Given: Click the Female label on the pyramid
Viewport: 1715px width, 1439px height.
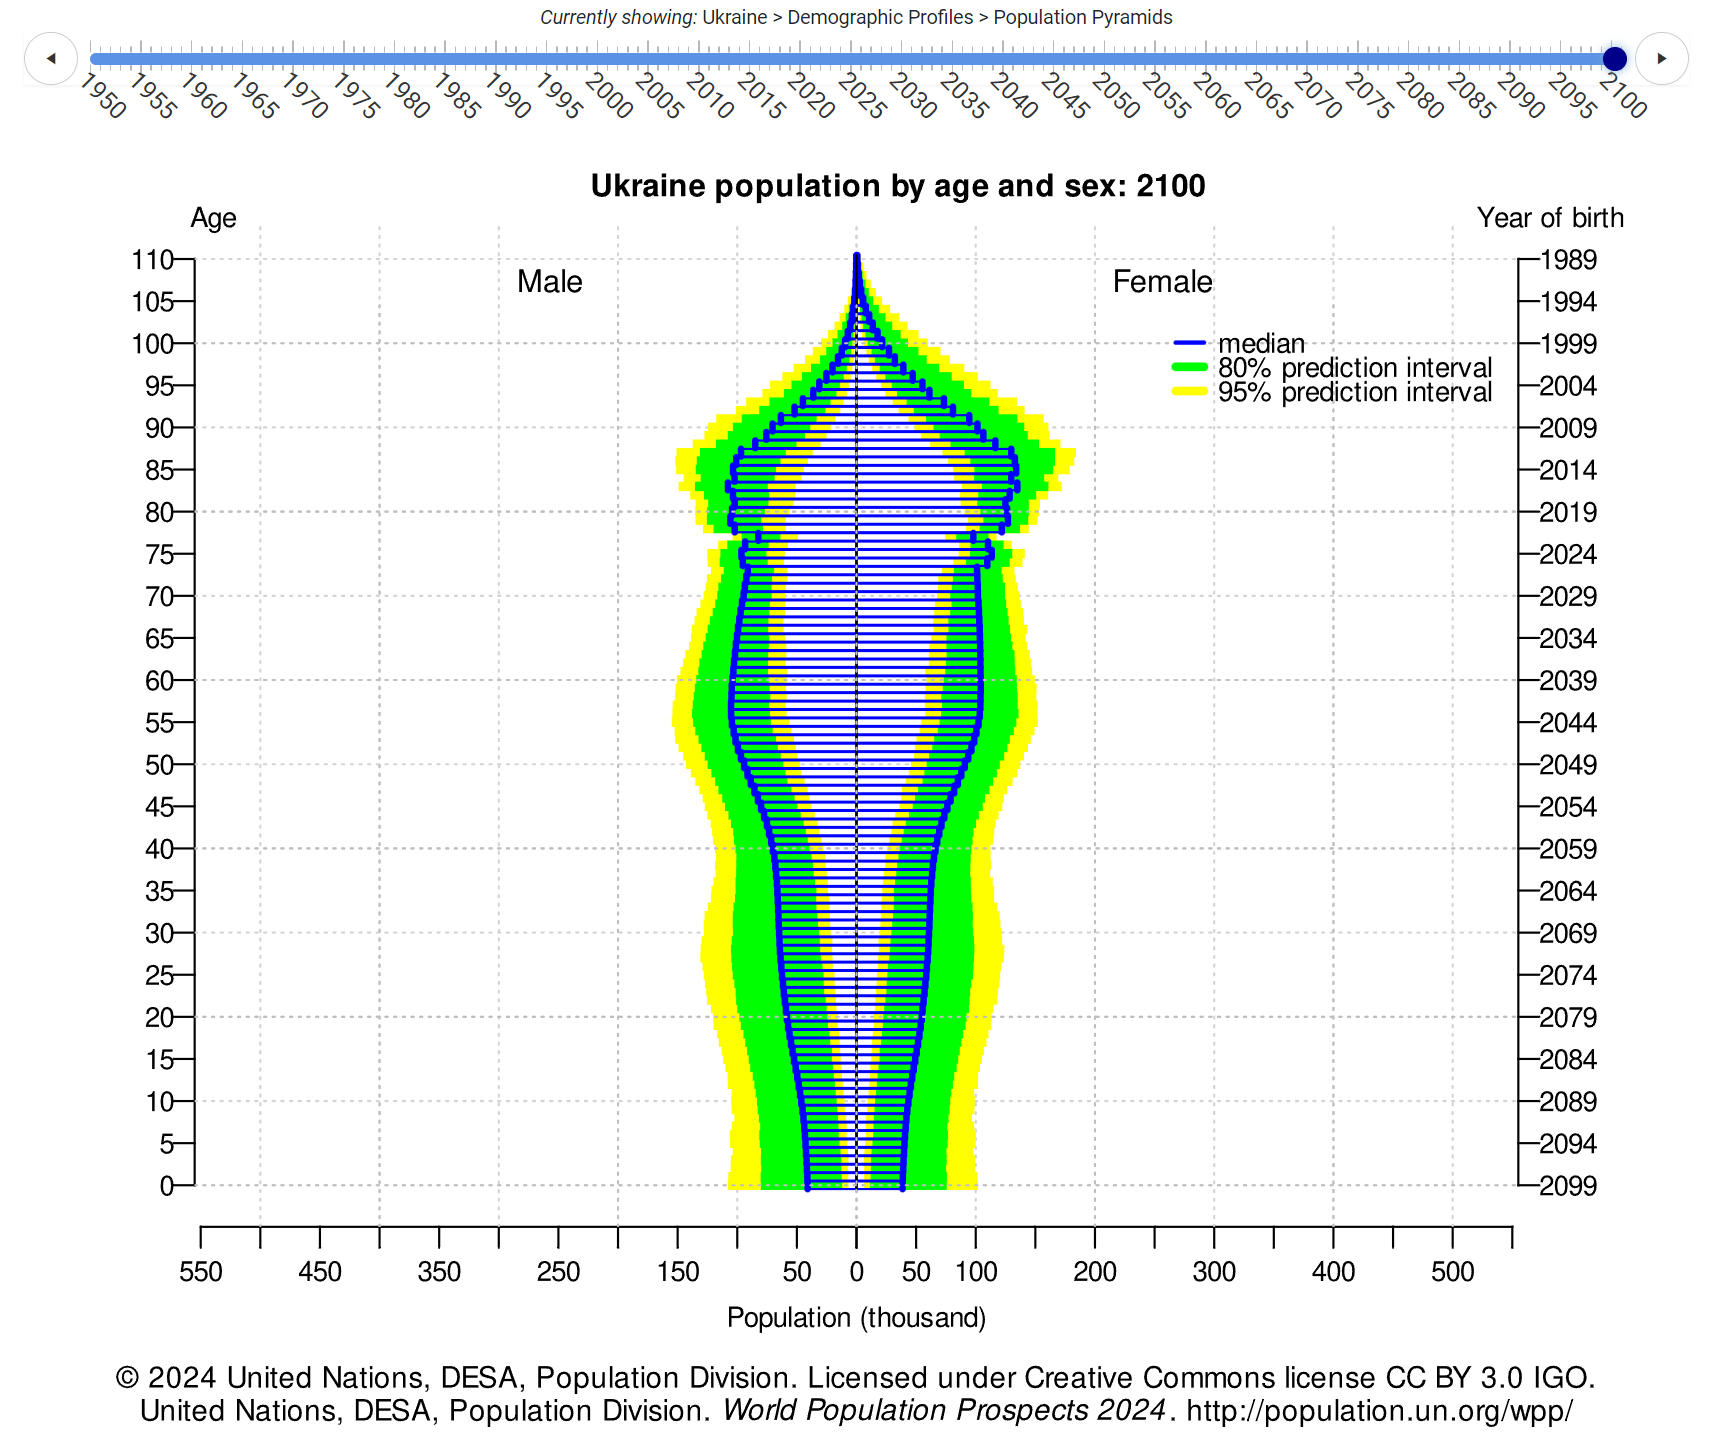Looking at the screenshot, I should pyautogui.click(x=1162, y=282).
